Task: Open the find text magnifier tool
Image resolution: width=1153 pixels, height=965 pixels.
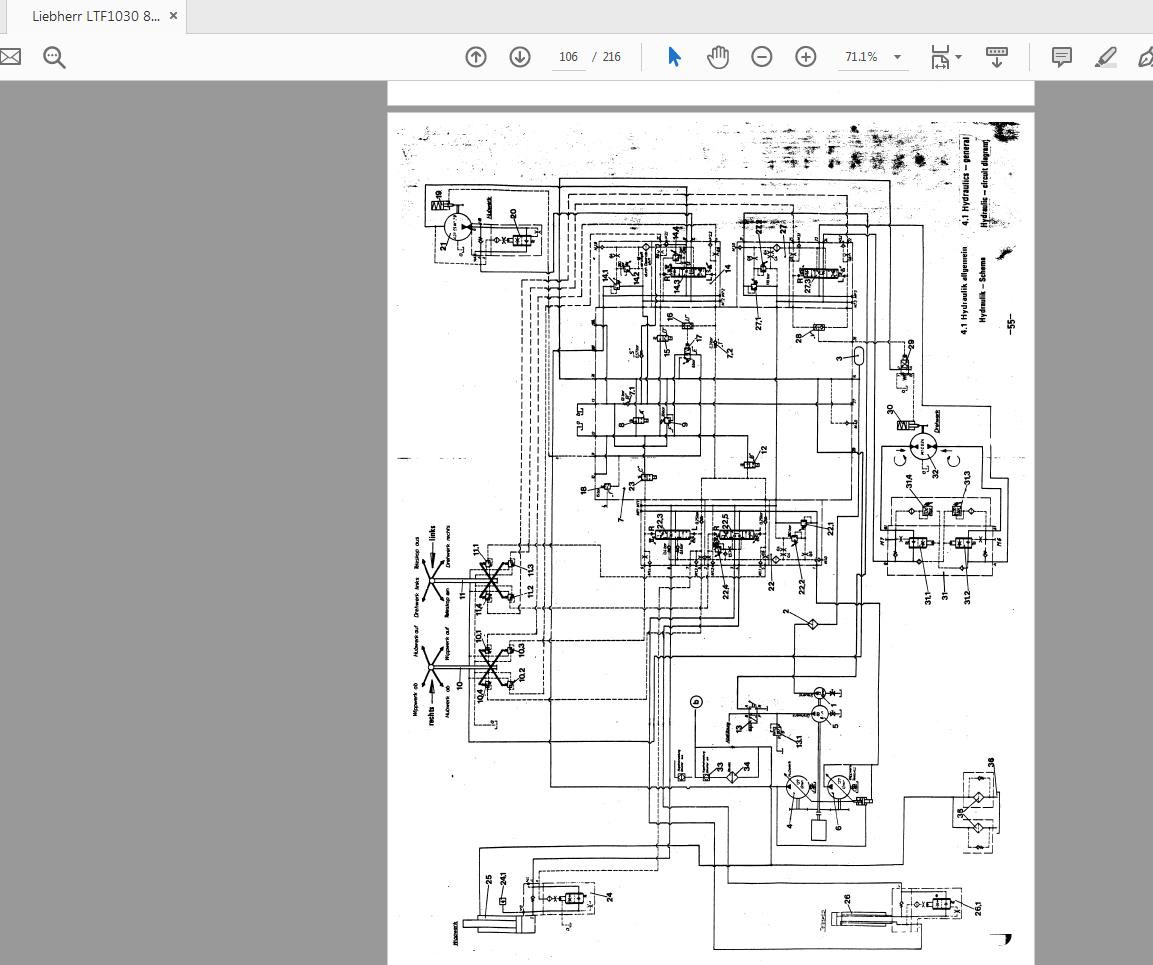Action: [x=54, y=57]
